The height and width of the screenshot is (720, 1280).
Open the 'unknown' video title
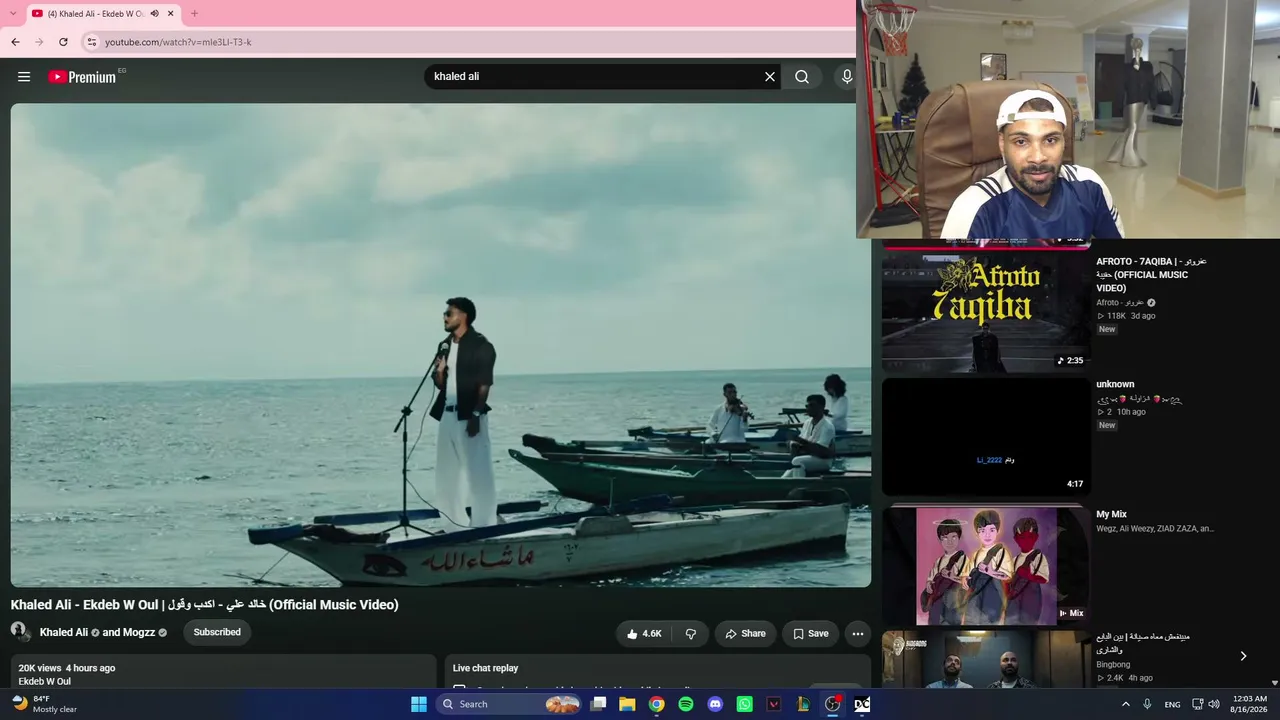(x=1115, y=384)
